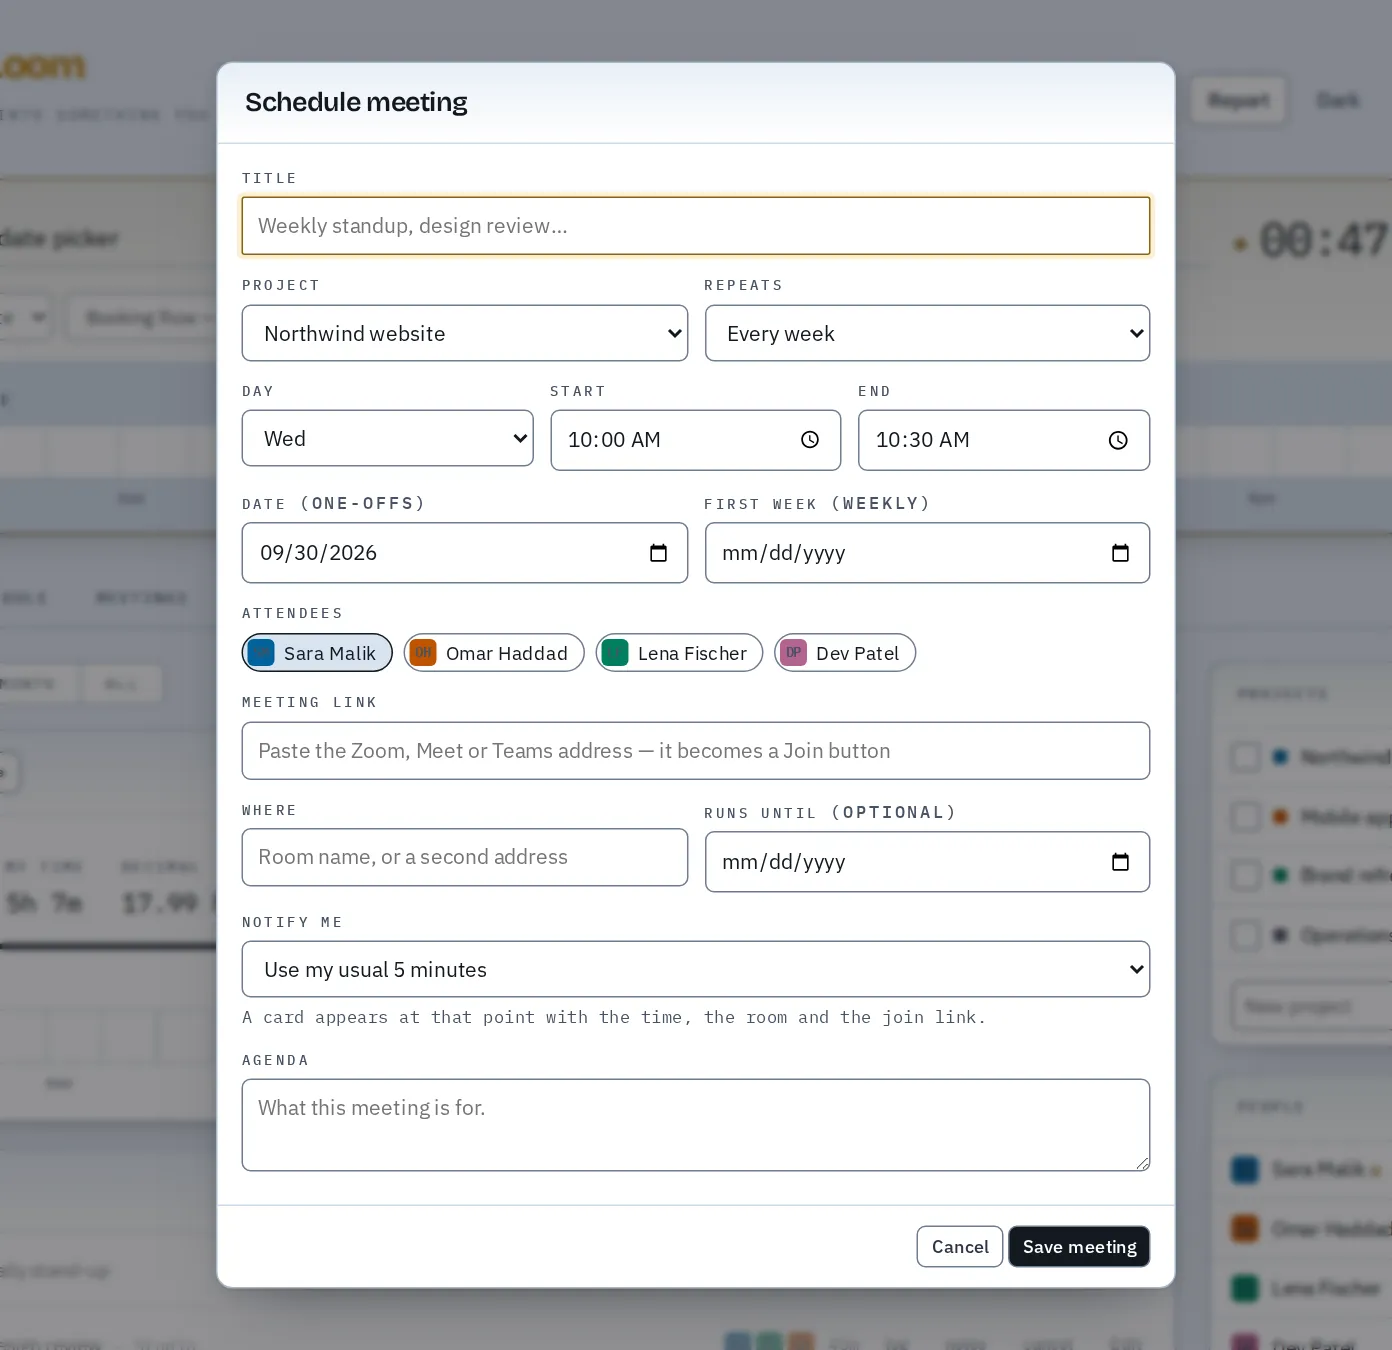Add Omar Haddad as an attendee
The width and height of the screenshot is (1392, 1350).
point(494,653)
